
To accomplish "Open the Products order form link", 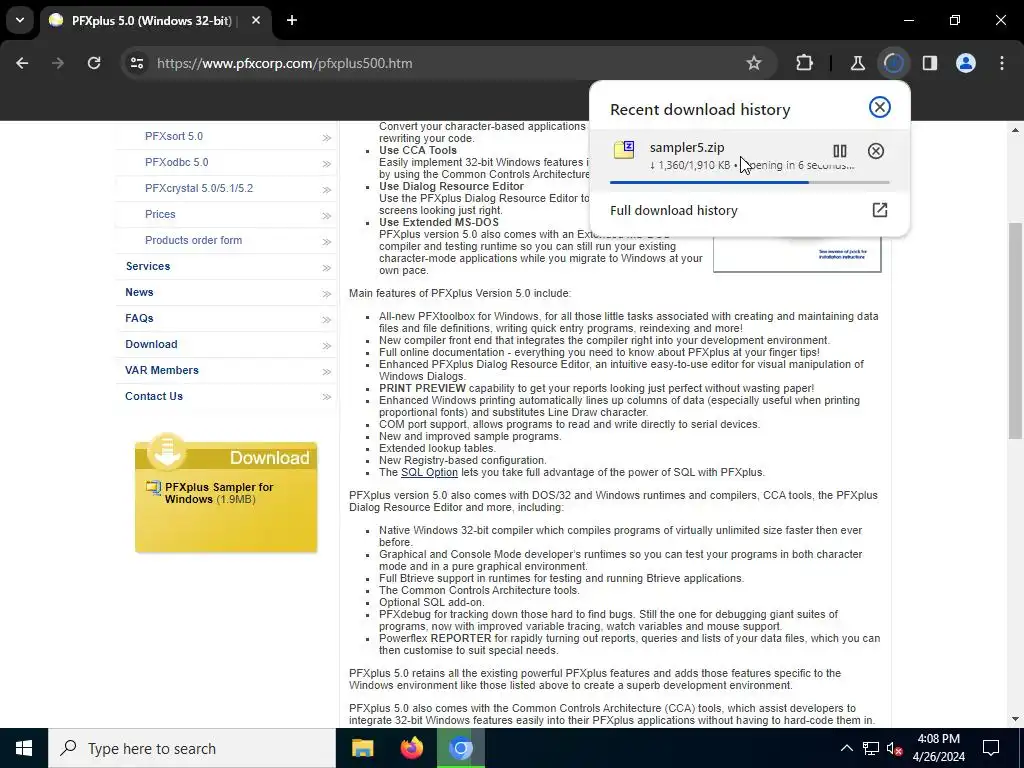I will click(193, 240).
